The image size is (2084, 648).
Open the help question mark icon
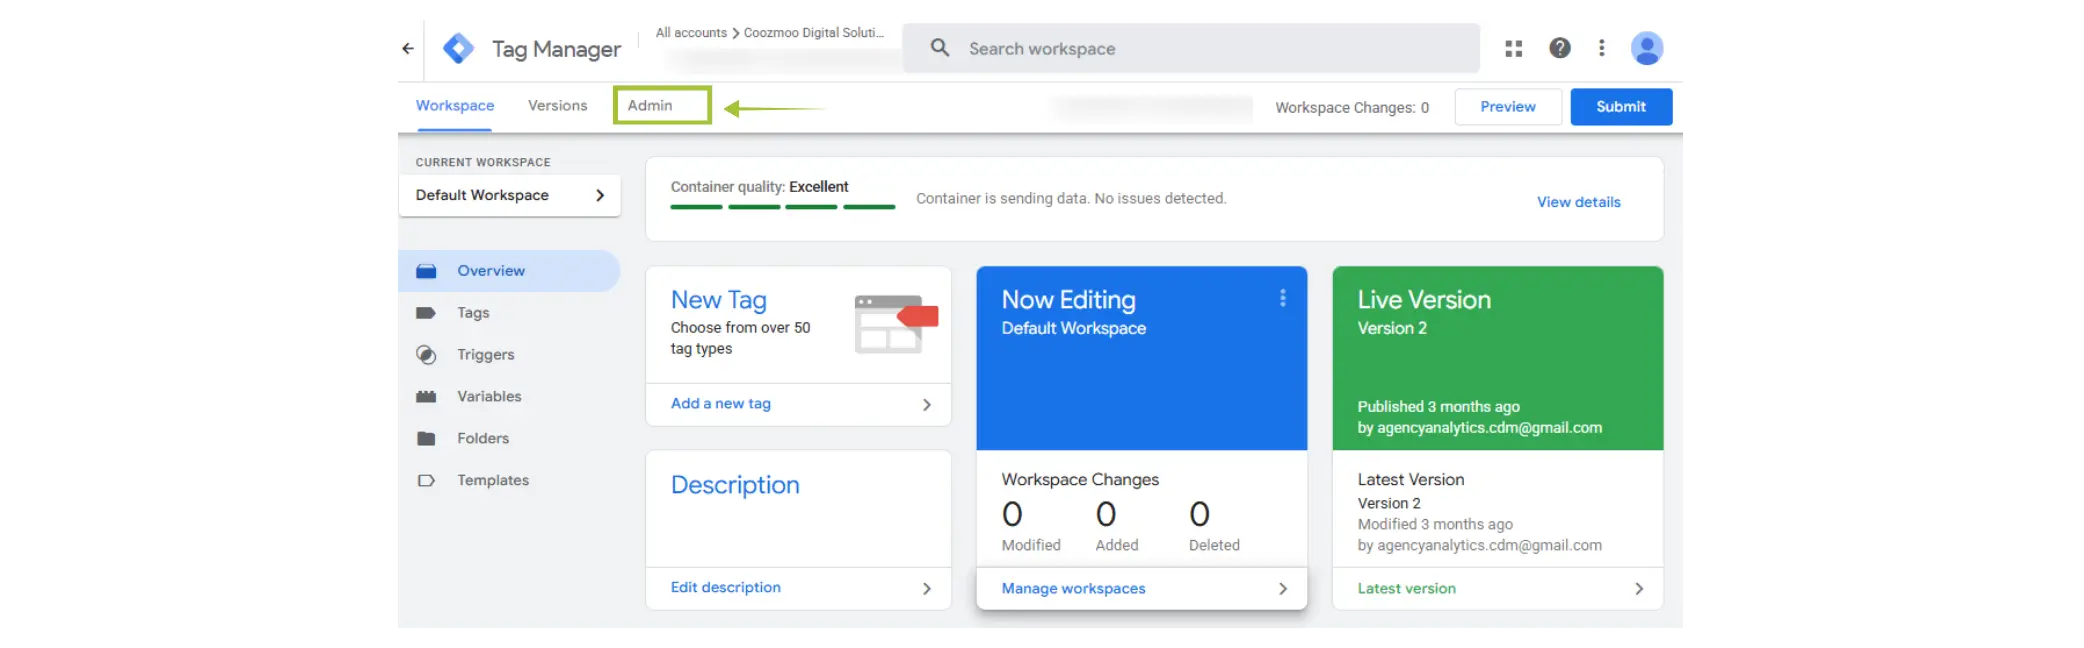click(x=1560, y=47)
